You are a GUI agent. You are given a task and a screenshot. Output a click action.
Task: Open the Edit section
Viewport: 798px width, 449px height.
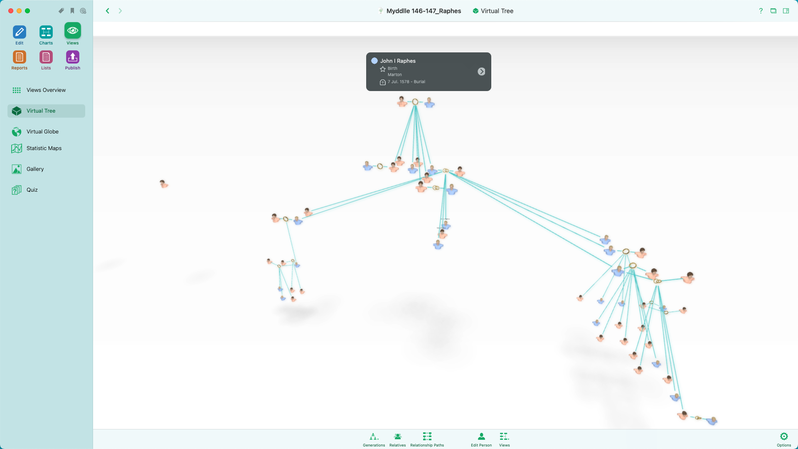19,33
